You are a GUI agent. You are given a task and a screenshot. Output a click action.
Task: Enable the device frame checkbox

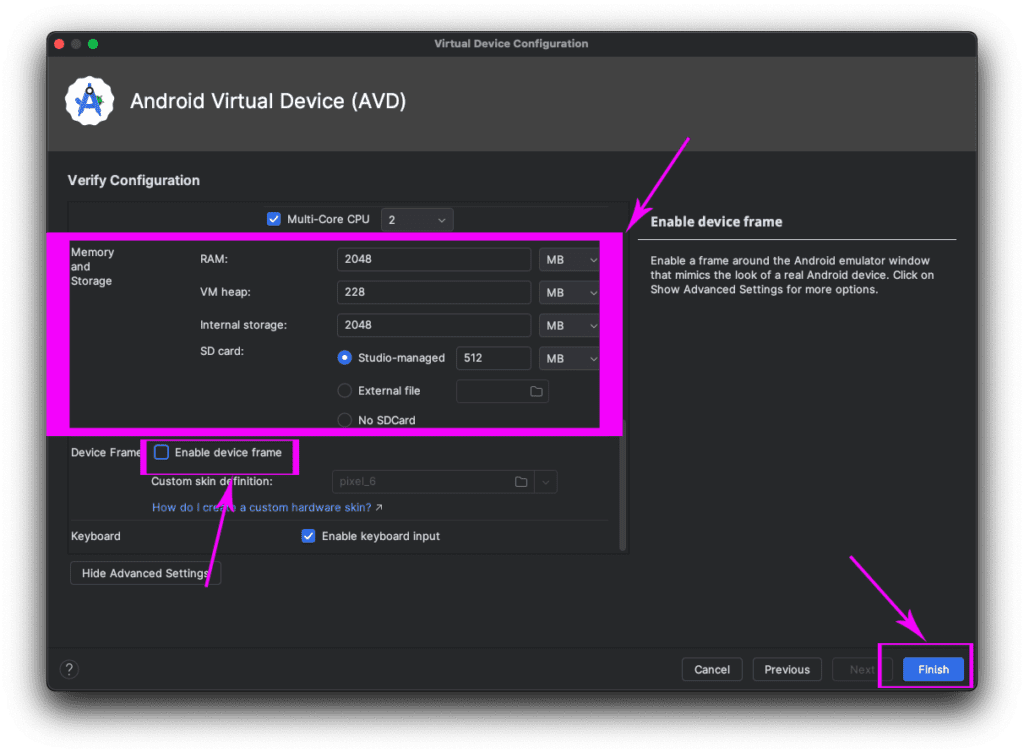pyautogui.click(x=161, y=452)
